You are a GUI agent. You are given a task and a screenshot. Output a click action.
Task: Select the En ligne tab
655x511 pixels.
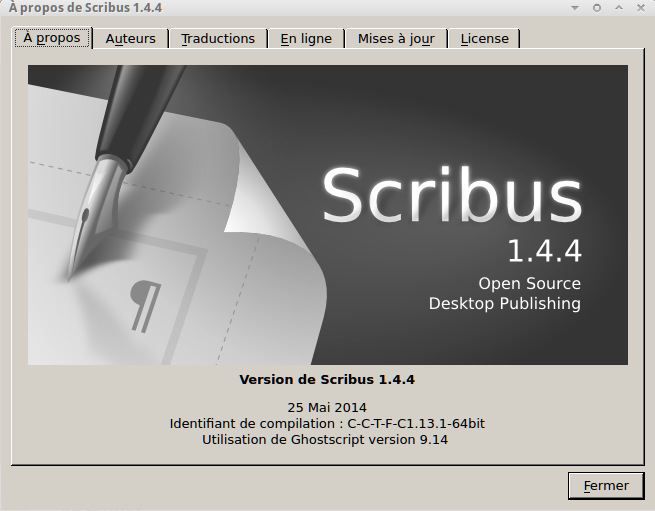306,39
